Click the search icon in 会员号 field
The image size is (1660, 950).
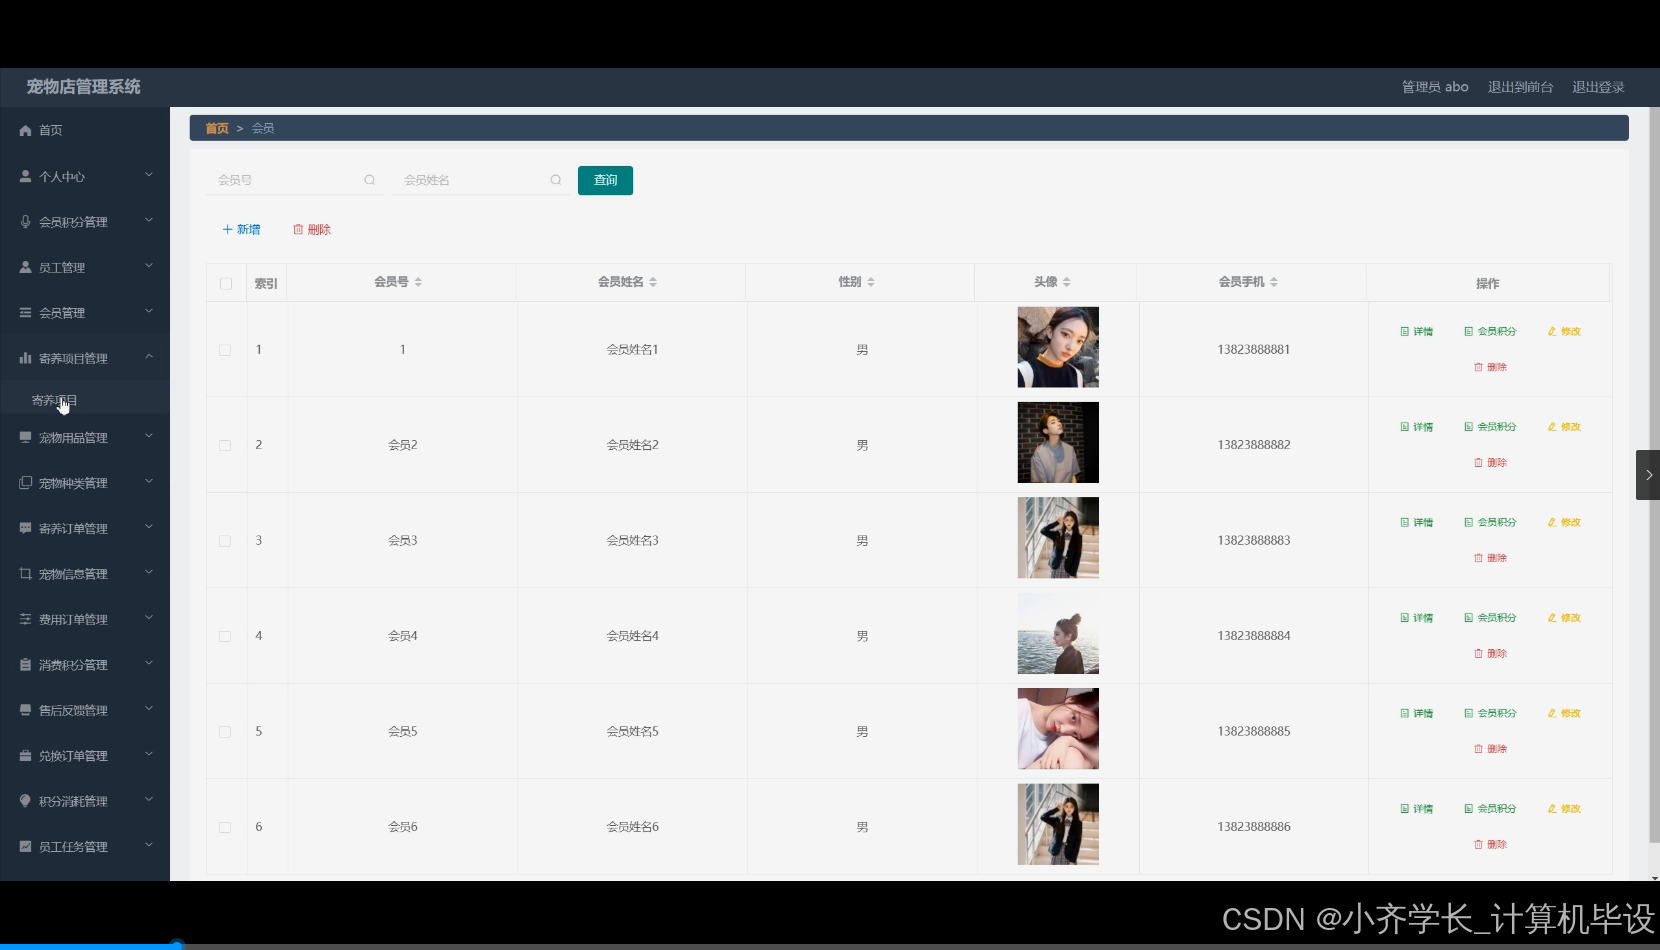tap(370, 180)
